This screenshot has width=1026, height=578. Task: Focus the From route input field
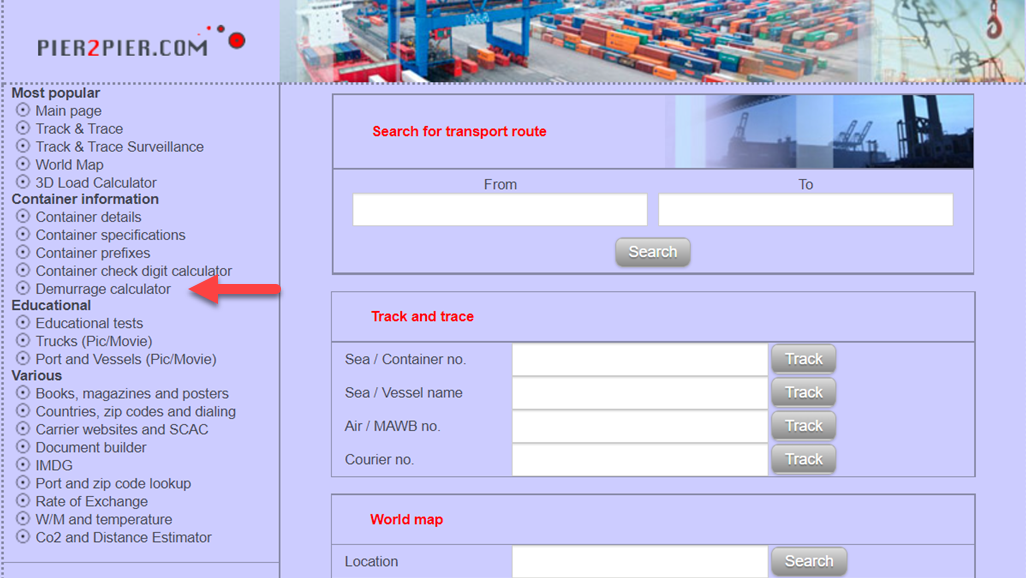click(499, 210)
